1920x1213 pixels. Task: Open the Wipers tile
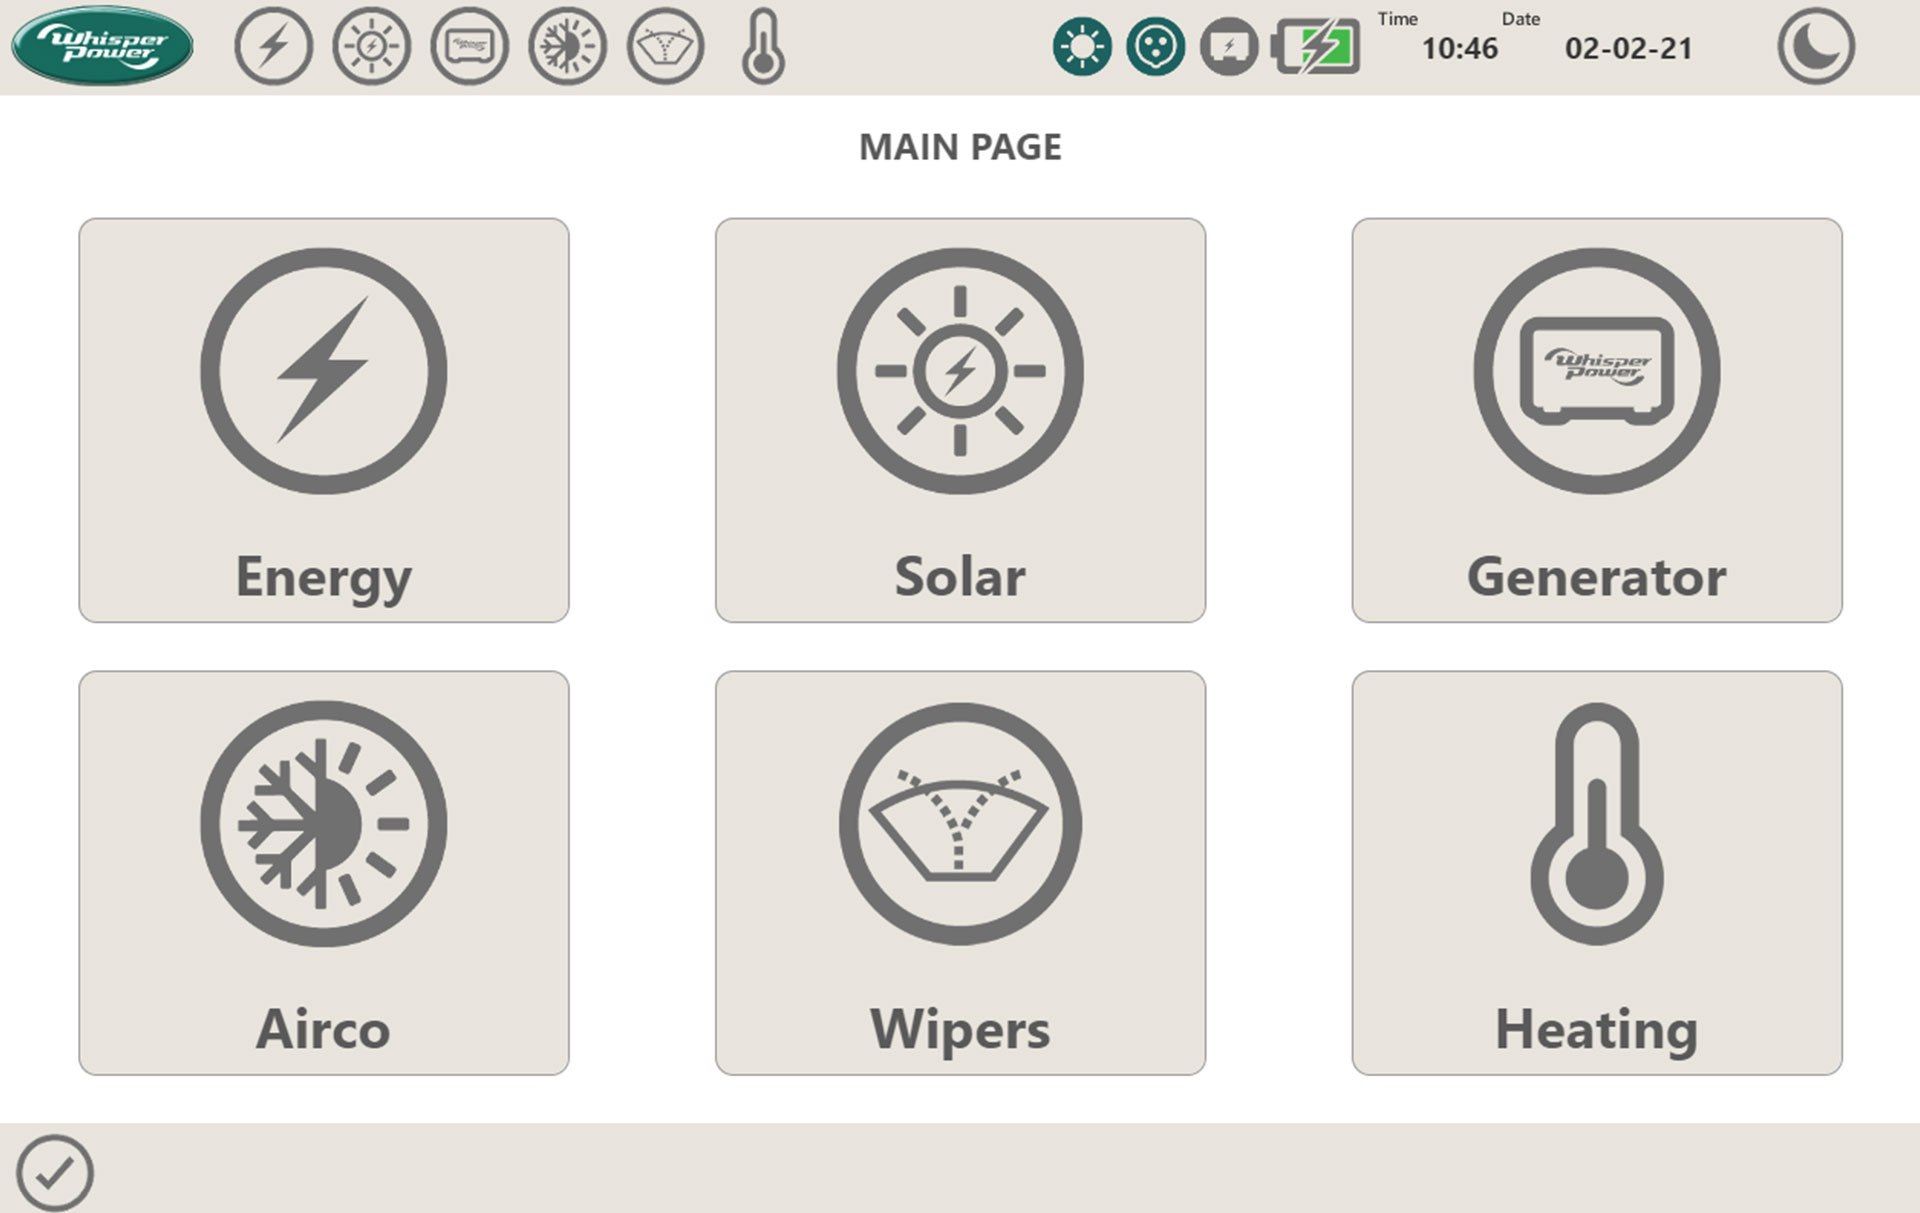(960, 872)
